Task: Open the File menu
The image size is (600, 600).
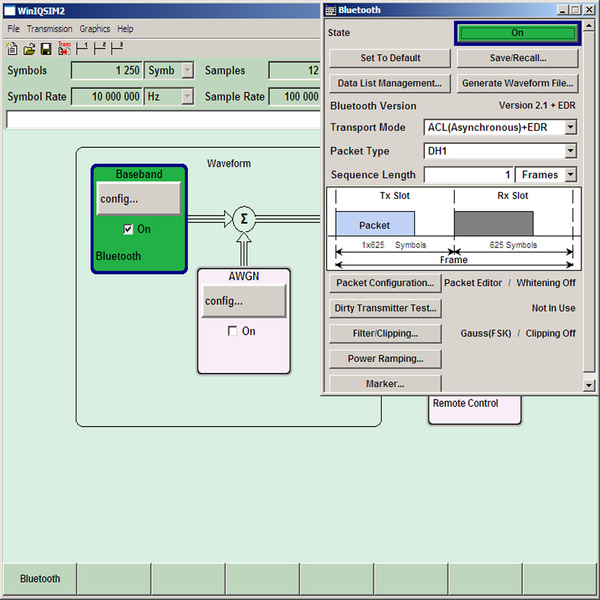Action: tap(13, 29)
